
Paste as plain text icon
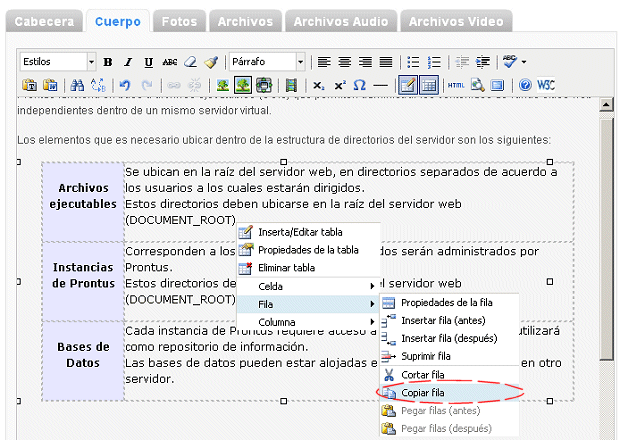tap(30, 85)
